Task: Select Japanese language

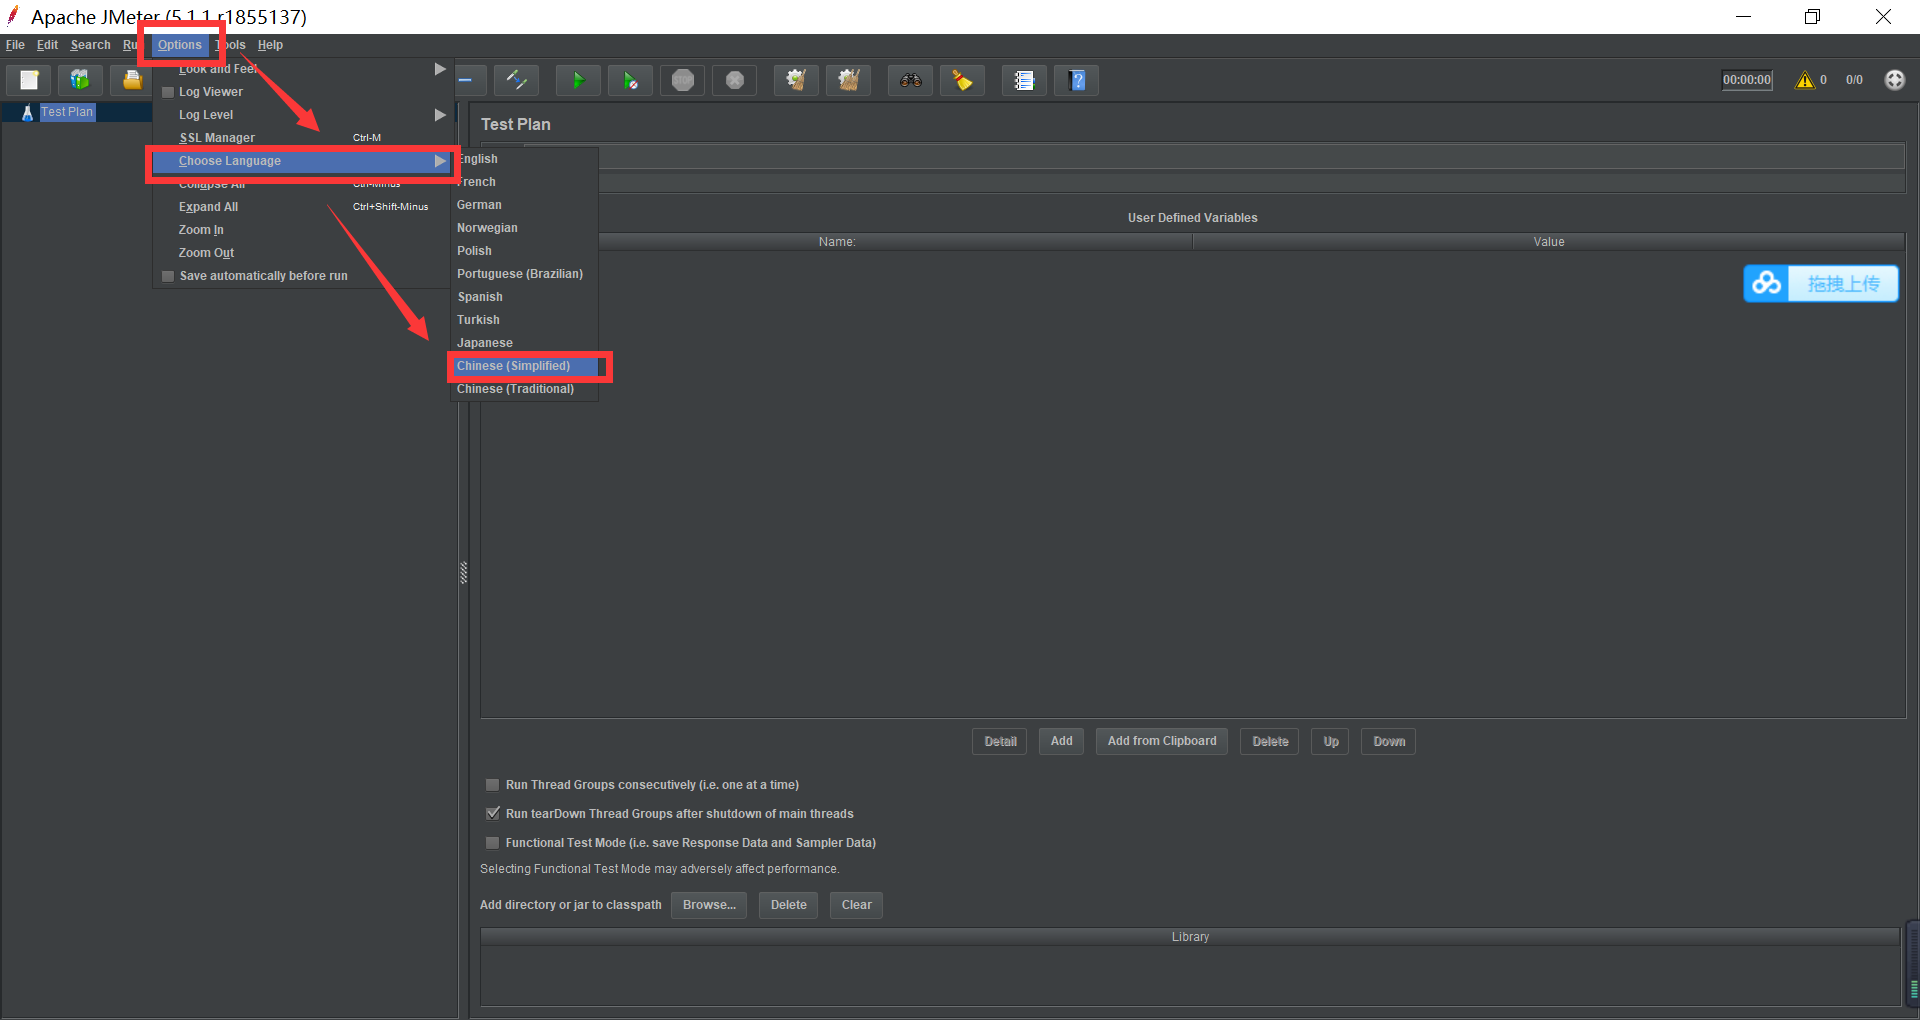Action: pyautogui.click(x=524, y=343)
